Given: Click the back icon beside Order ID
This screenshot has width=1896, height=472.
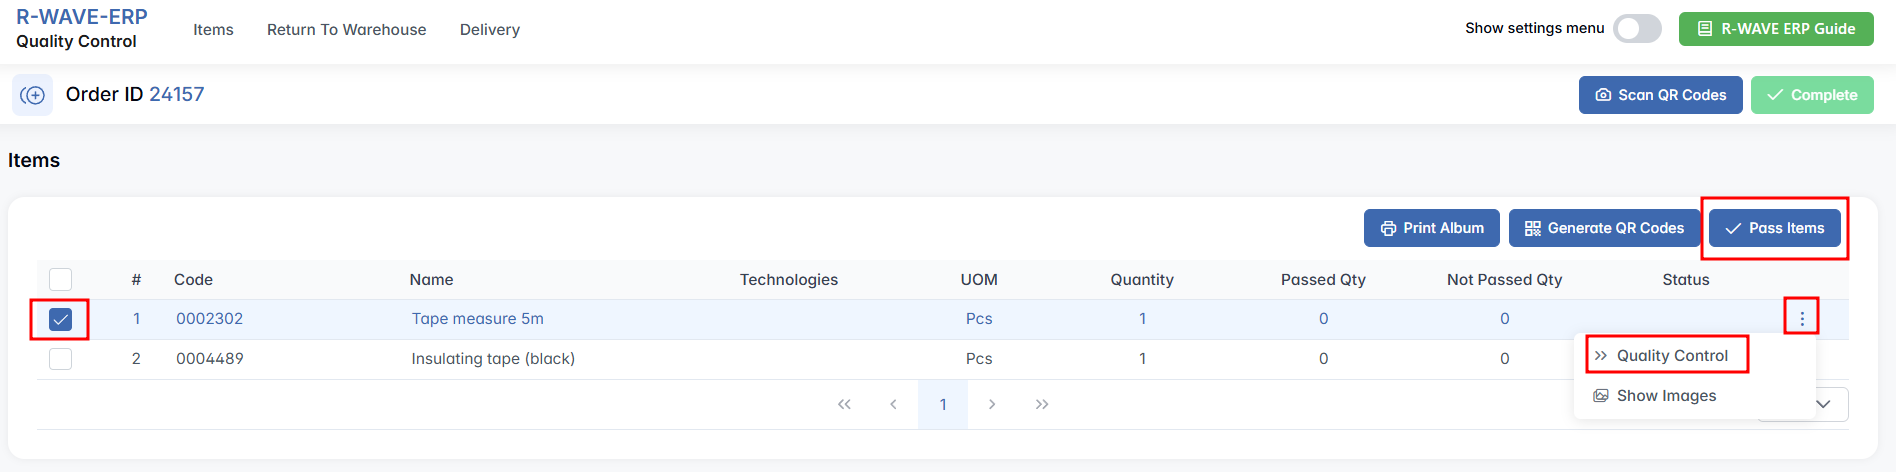Looking at the screenshot, I should pos(32,95).
